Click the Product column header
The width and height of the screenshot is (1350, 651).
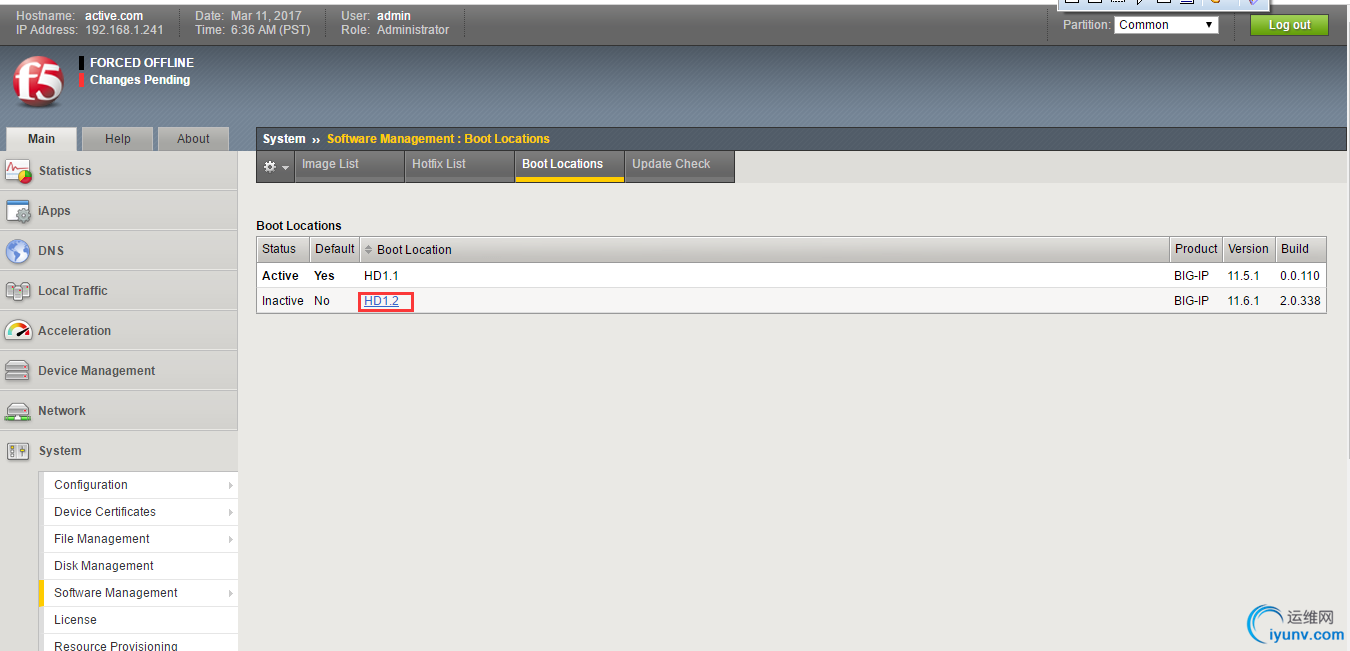click(1196, 249)
